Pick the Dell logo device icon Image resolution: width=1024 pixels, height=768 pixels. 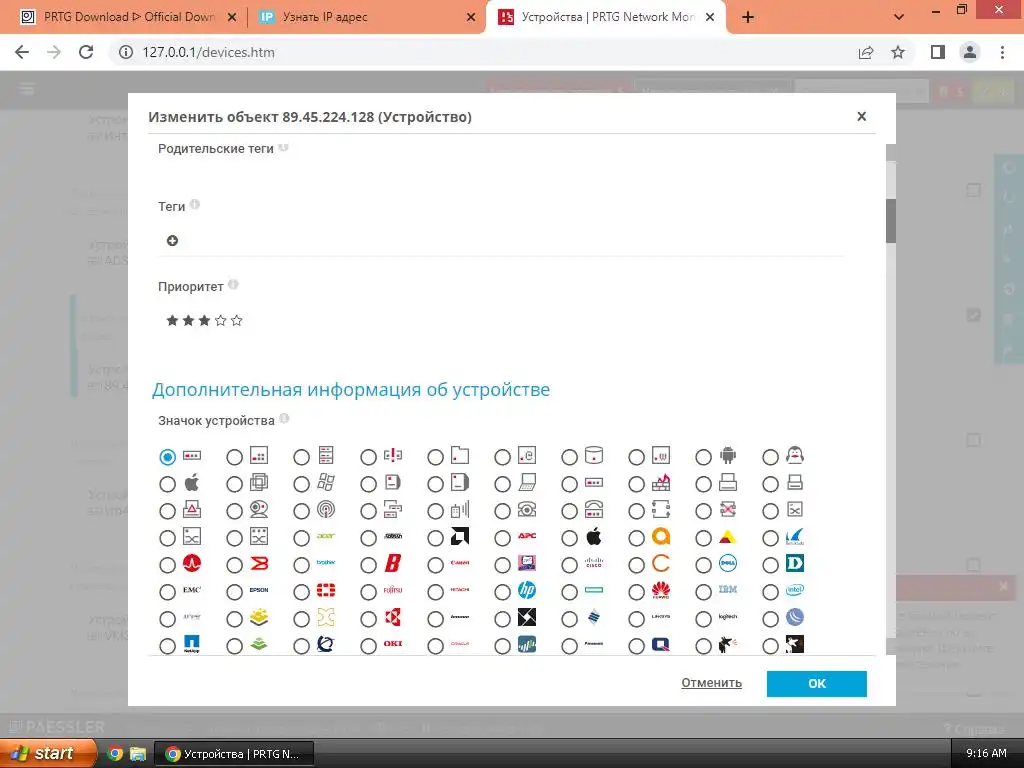coord(728,563)
